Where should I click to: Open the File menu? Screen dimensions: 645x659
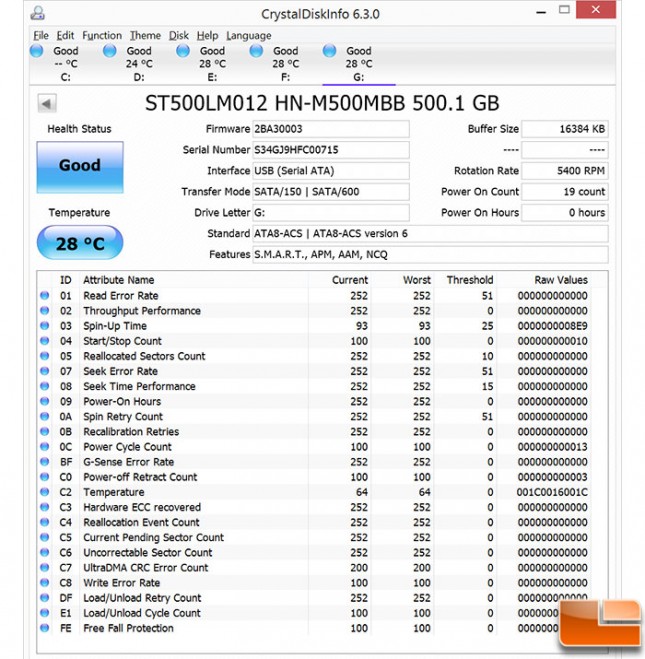[41, 36]
